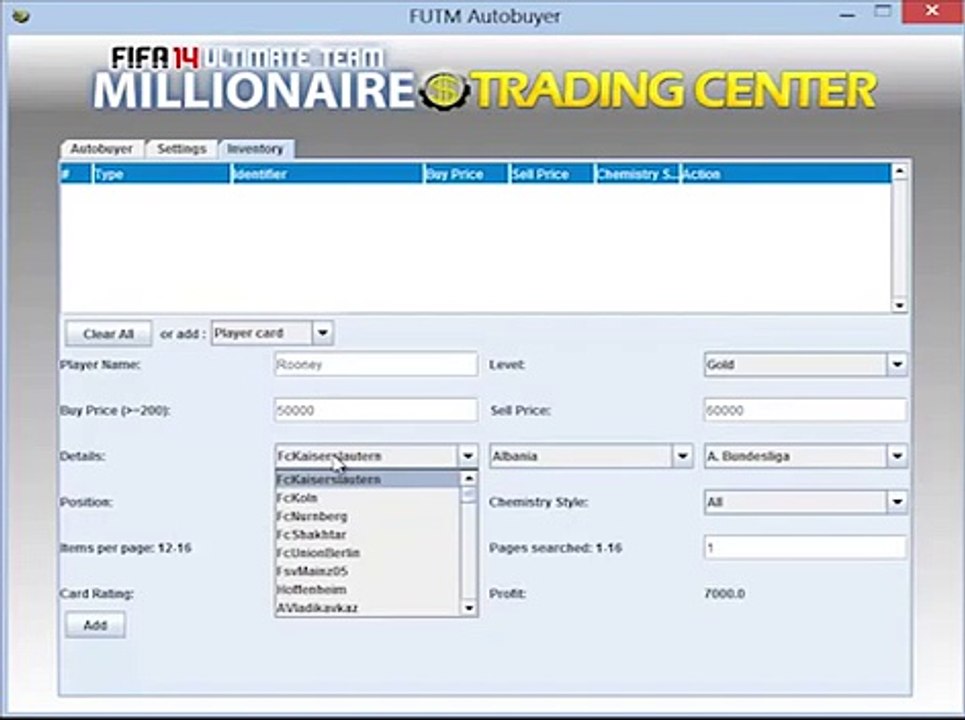Select the Inventory tab
Image resolution: width=965 pixels, height=720 pixels.
pos(255,149)
